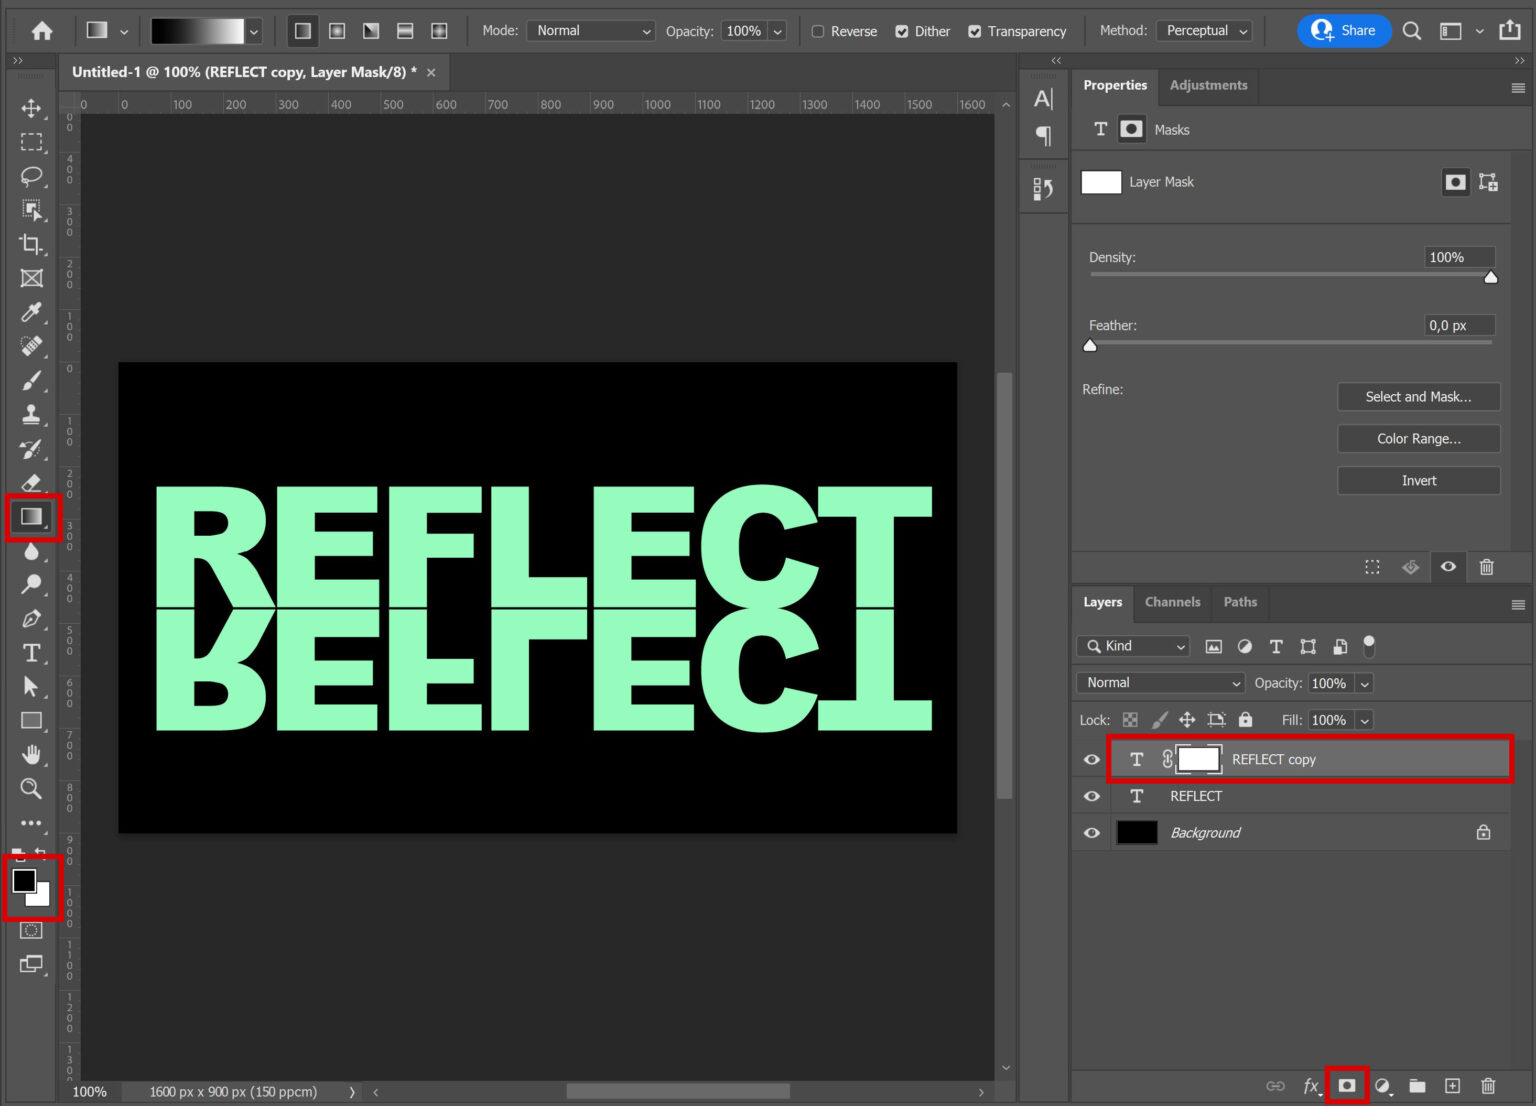1536x1106 pixels.
Task: Click the Select and Mask button
Action: pyautogui.click(x=1418, y=396)
